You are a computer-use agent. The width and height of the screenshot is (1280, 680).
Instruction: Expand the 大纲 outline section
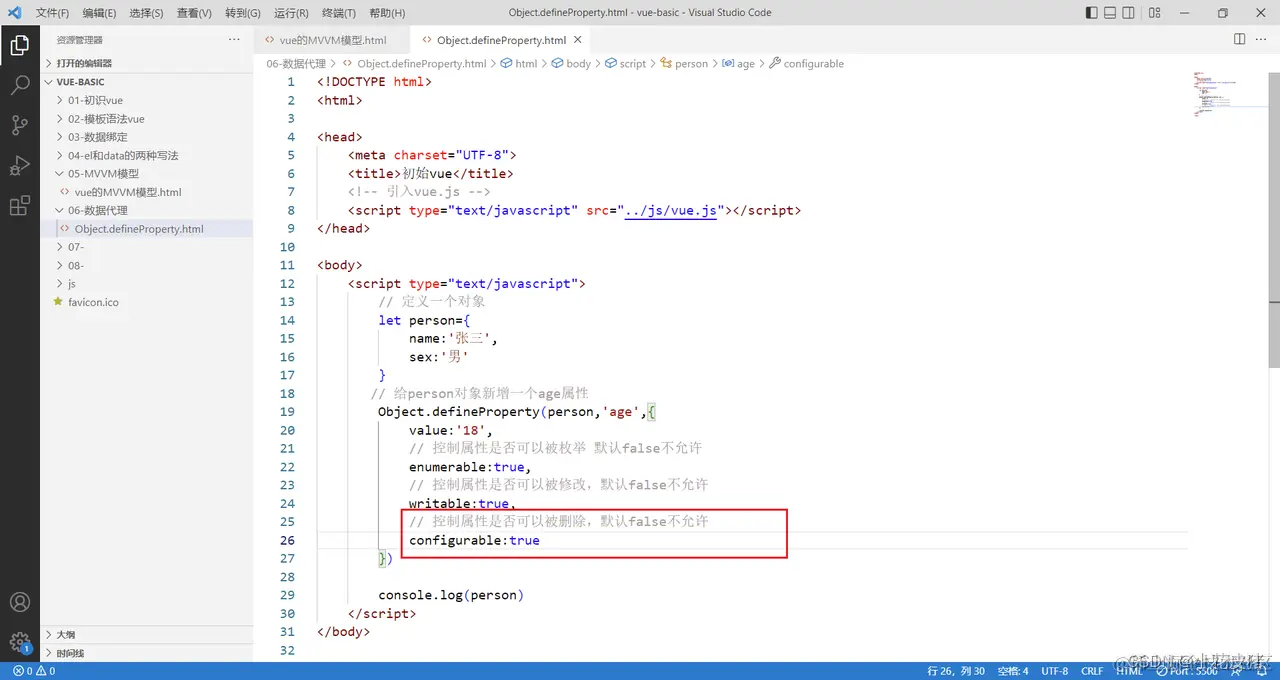point(146,634)
